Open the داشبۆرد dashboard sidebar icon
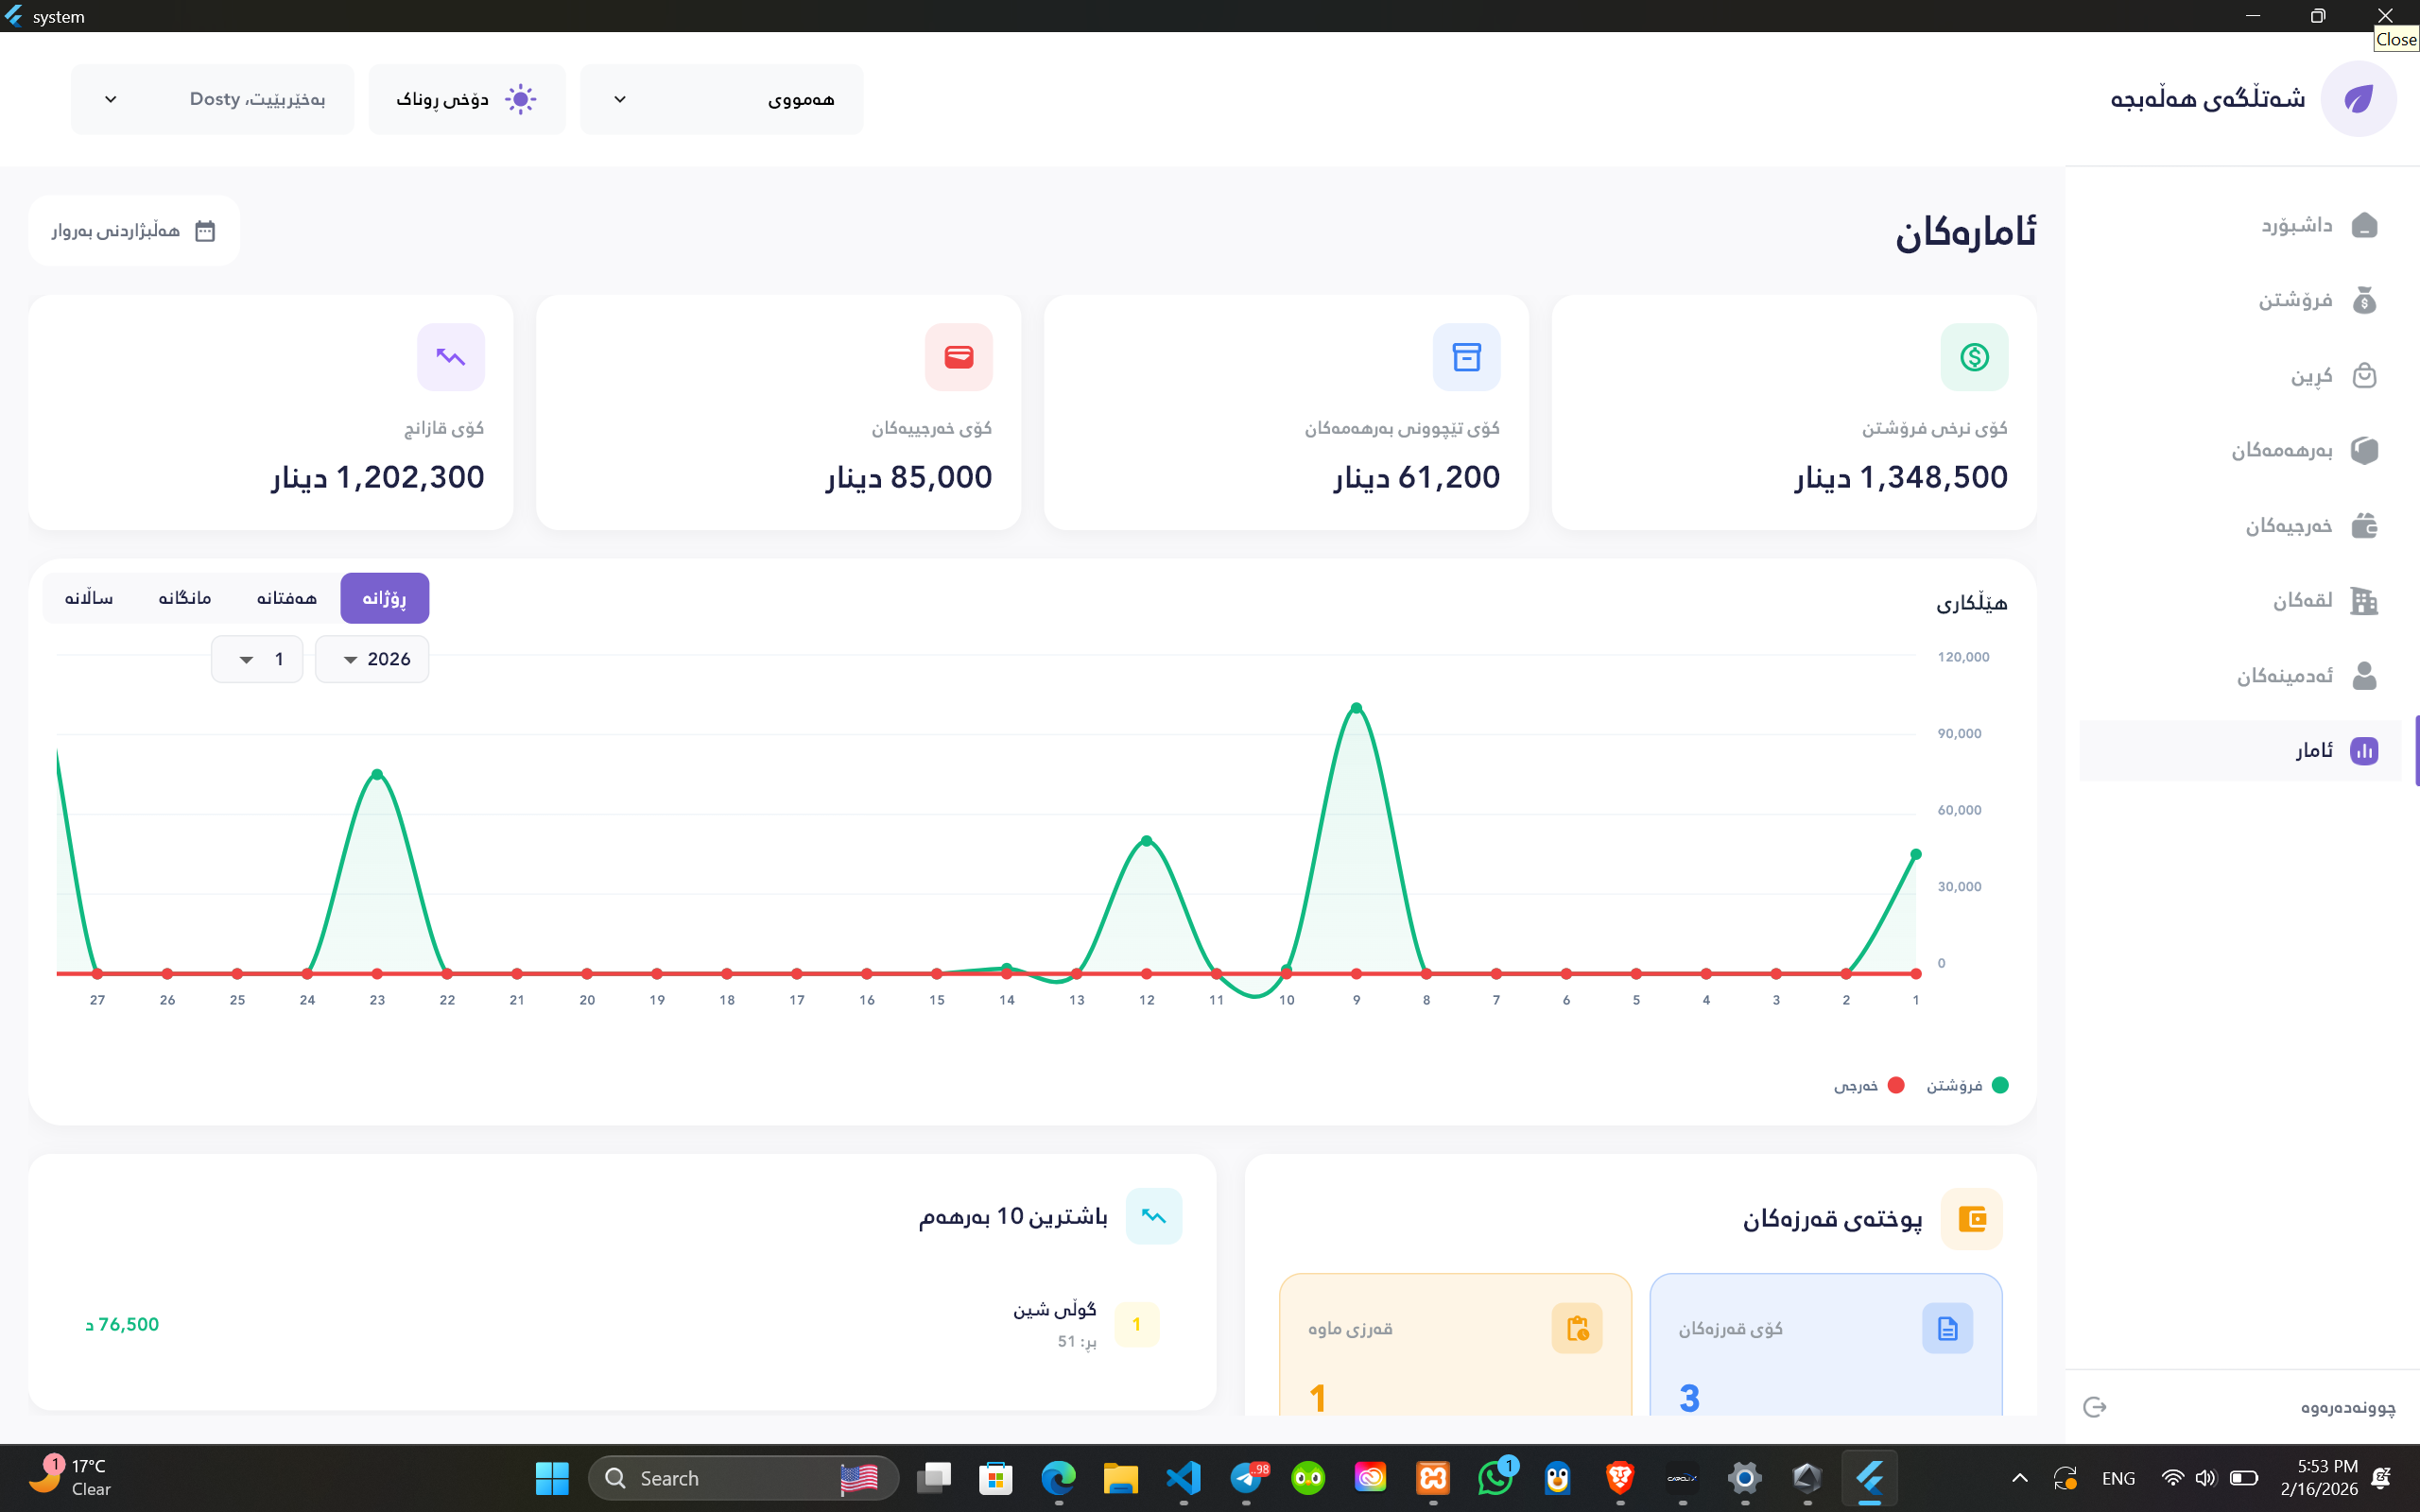The height and width of the screenshot is (1512, 2420). coord(2364,225)
